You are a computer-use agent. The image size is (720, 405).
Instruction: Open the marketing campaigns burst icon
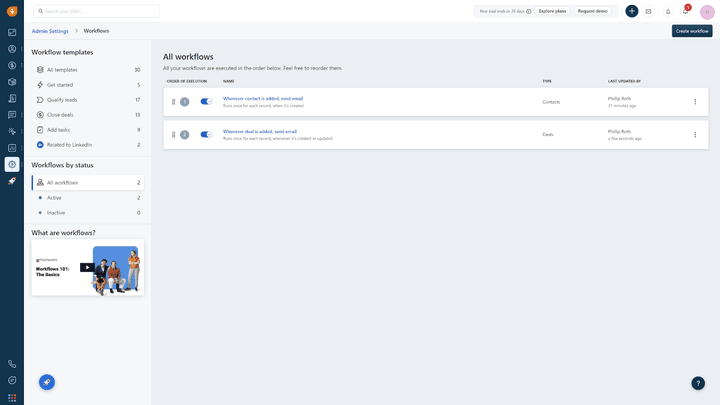pos(12,131)
